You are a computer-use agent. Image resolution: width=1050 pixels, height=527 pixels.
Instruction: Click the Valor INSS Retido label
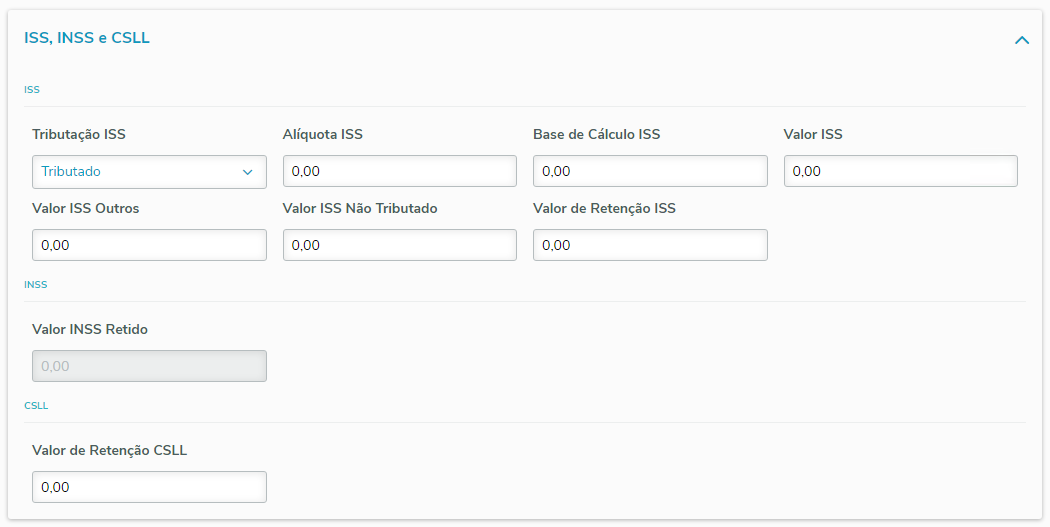point(90,329)
